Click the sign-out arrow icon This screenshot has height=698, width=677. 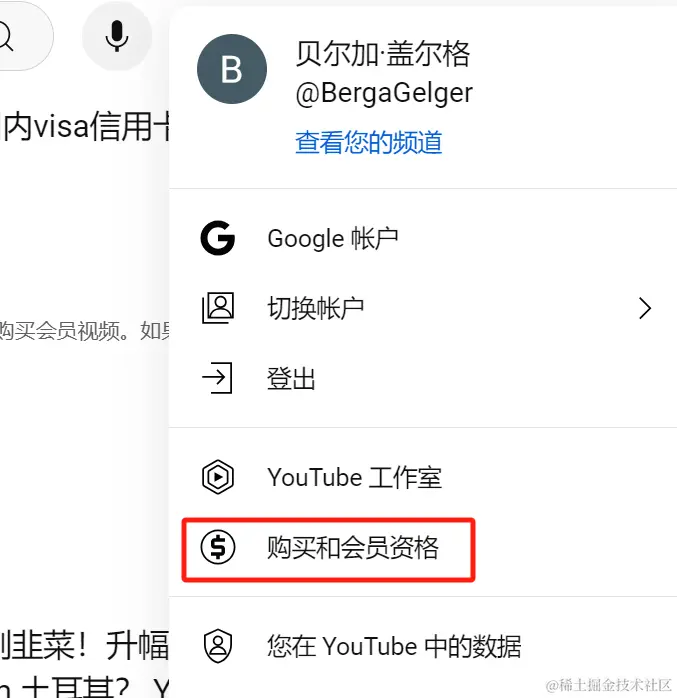[218, 378]
